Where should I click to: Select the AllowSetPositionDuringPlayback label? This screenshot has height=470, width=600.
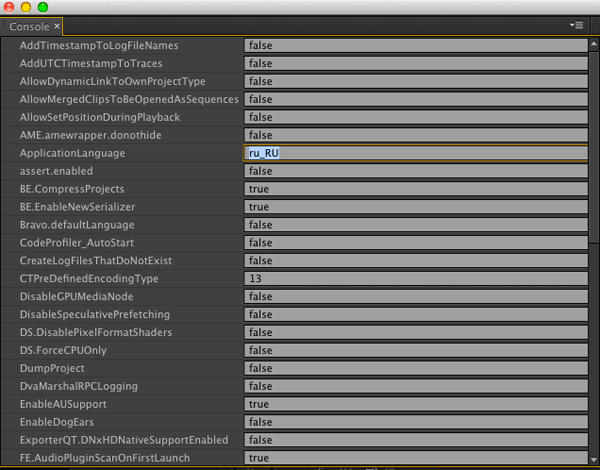[x=100, y=118]
